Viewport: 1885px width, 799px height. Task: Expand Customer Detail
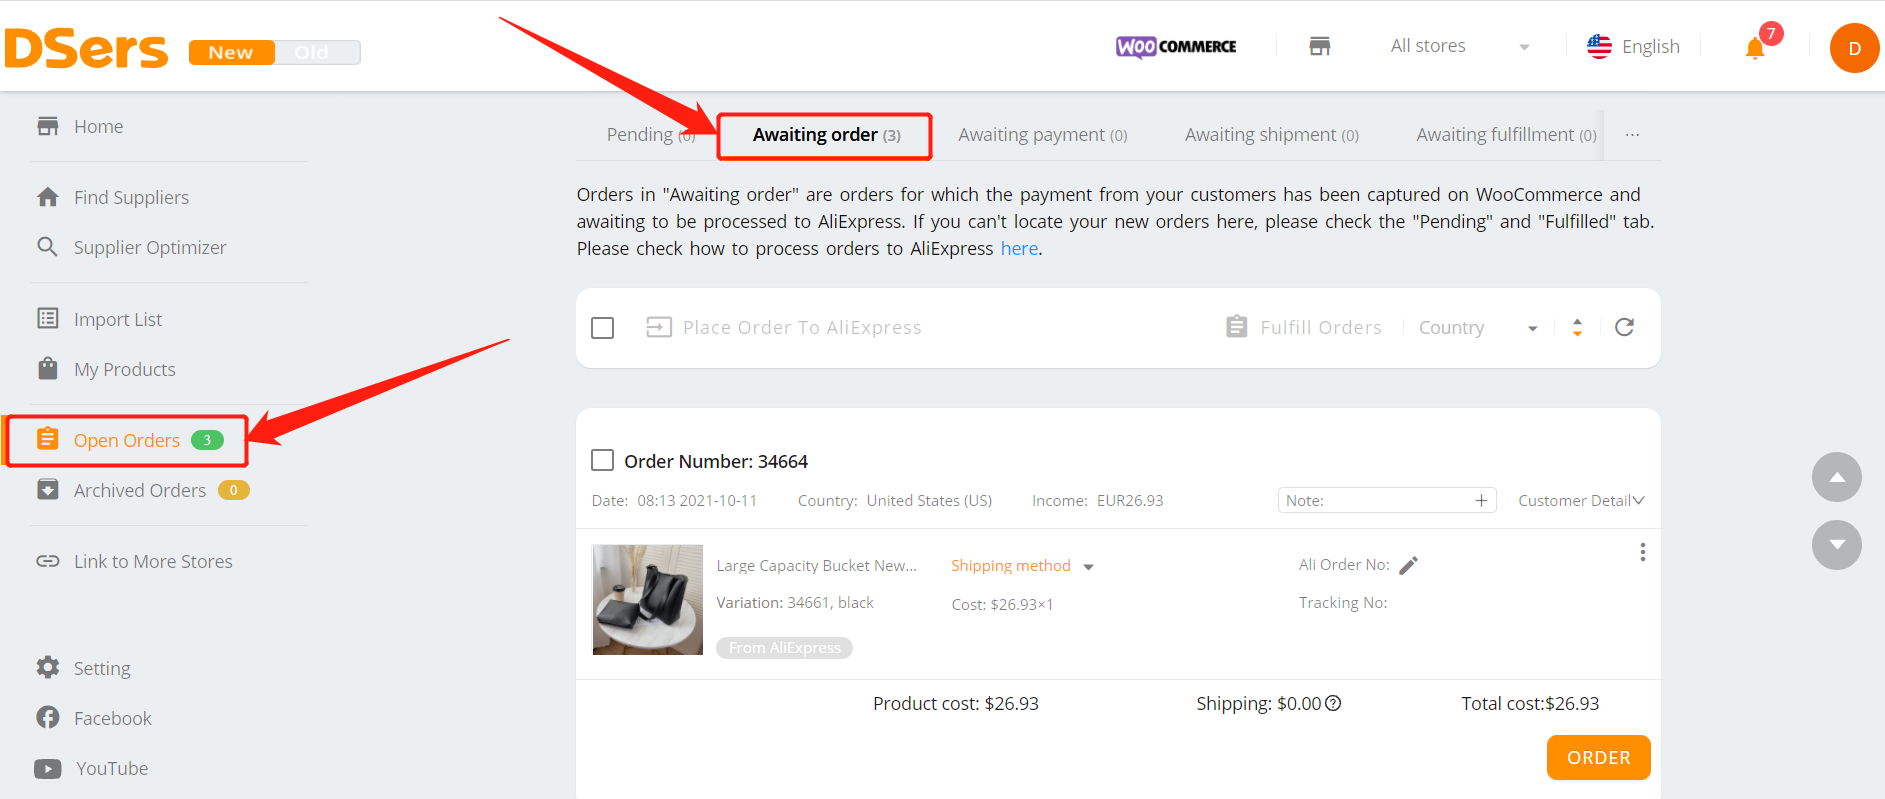(1581, 500)
